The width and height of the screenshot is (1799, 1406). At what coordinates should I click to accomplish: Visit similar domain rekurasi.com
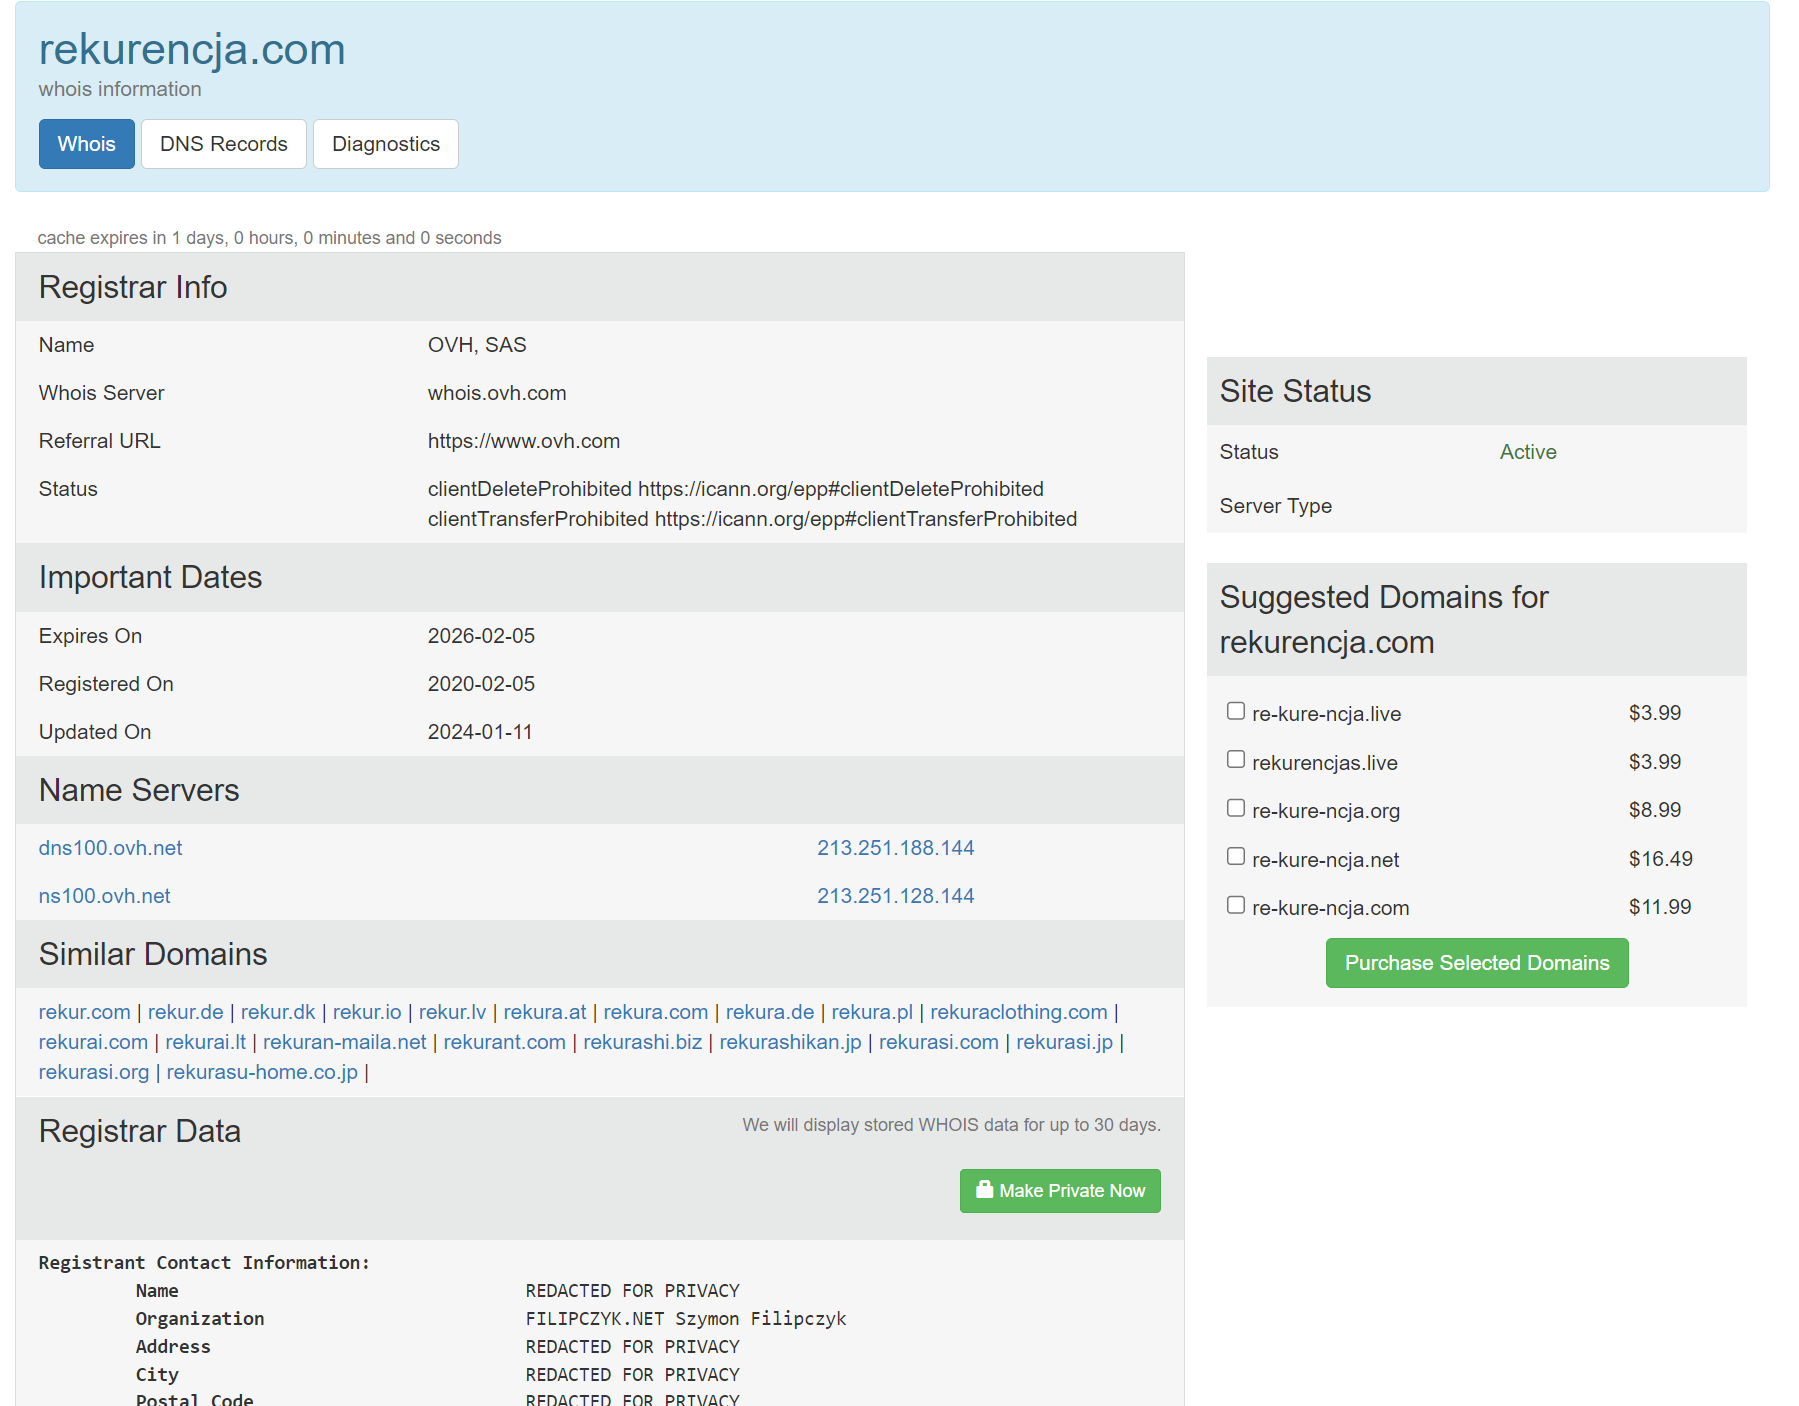point(939,1042)
